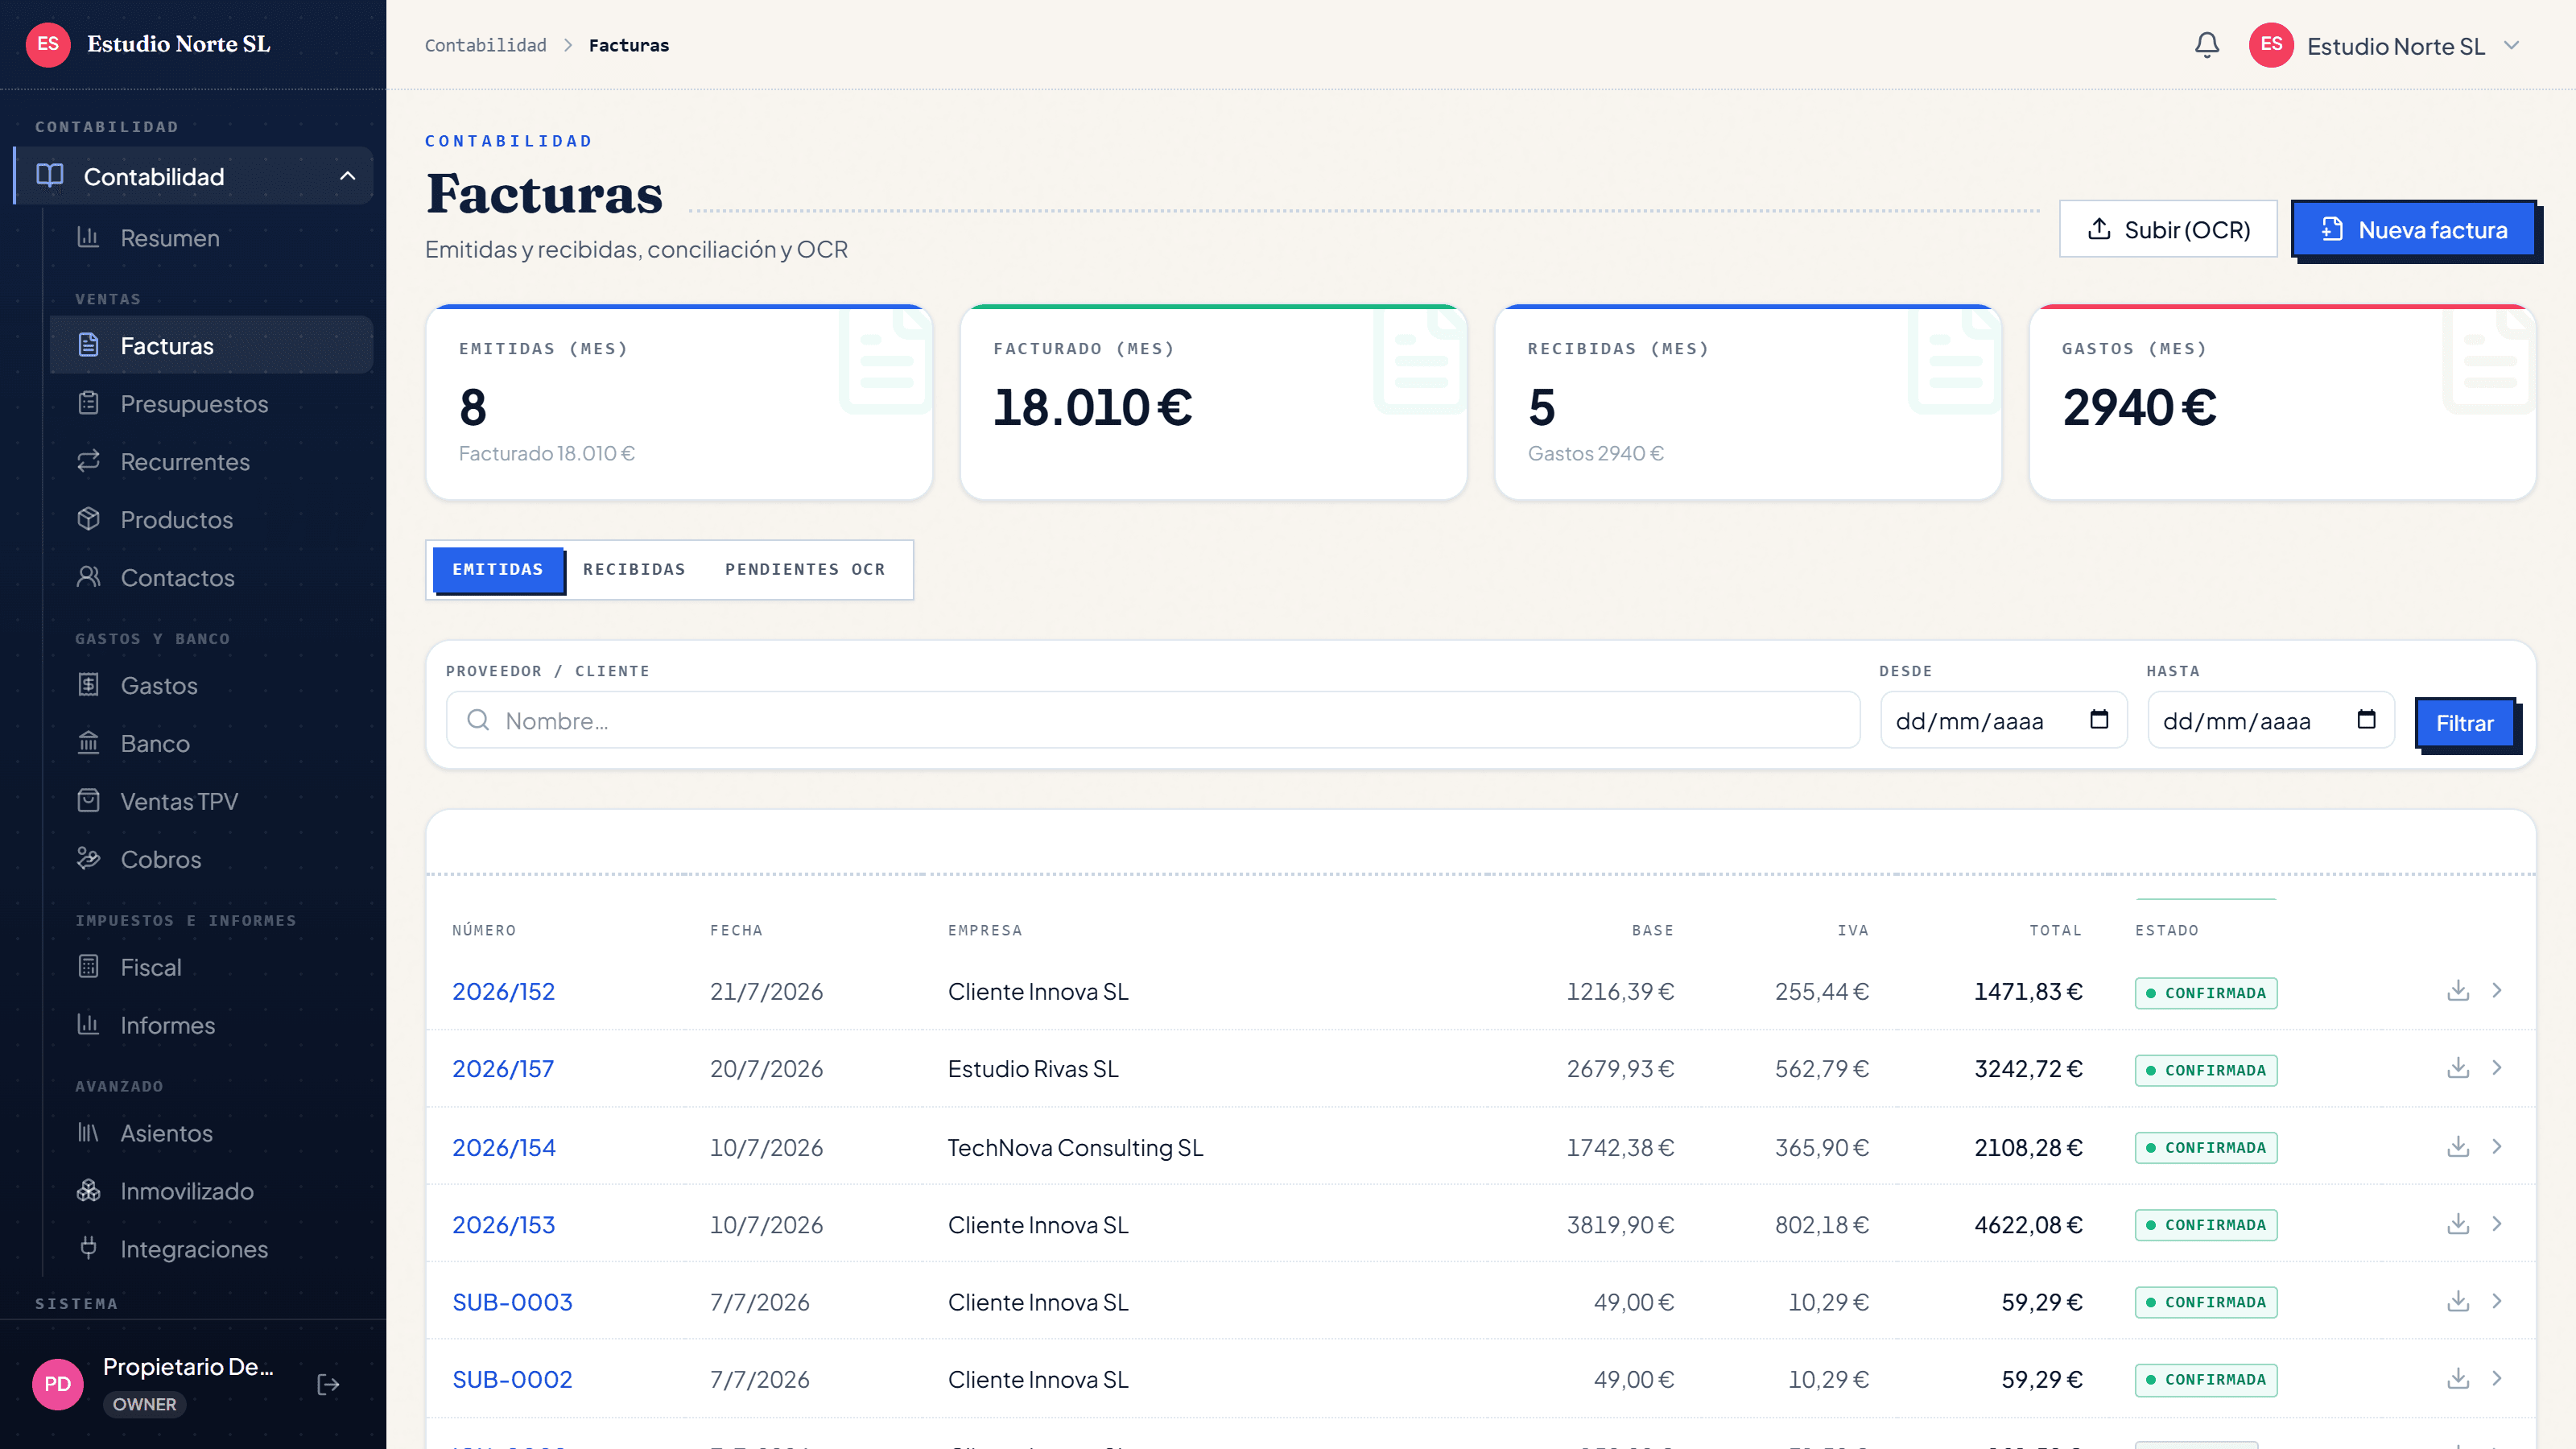Go to Contabilidad breadcrumb
The image size is (2576, 1449).
tap(485, 45)
